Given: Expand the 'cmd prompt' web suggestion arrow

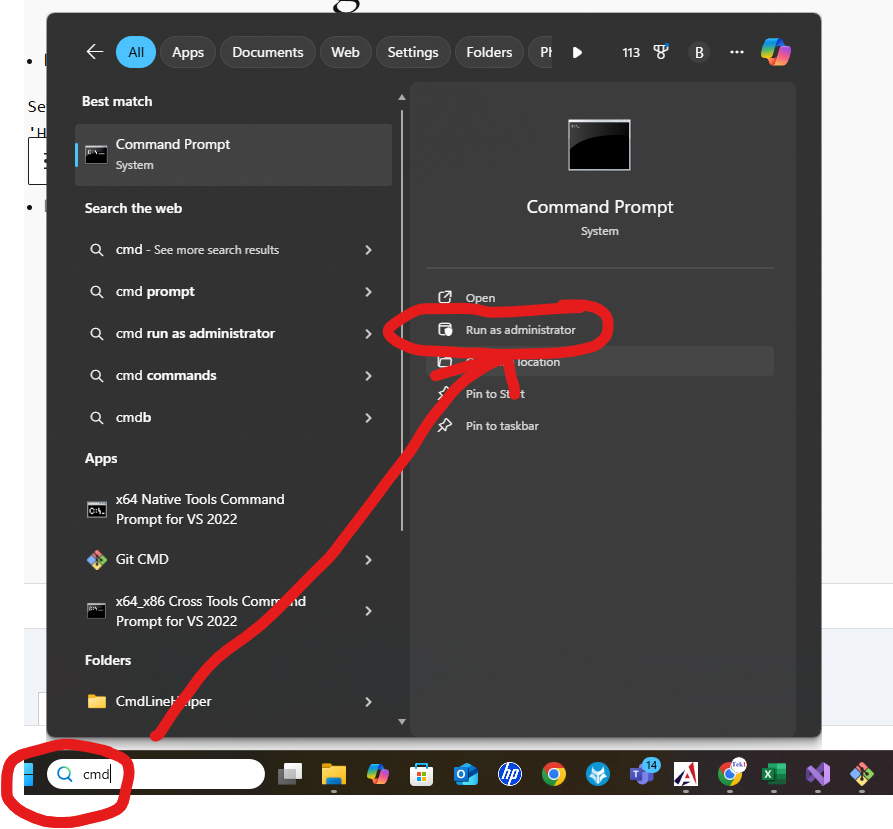Looking at the screenshot, I should [x=368, y=292].
